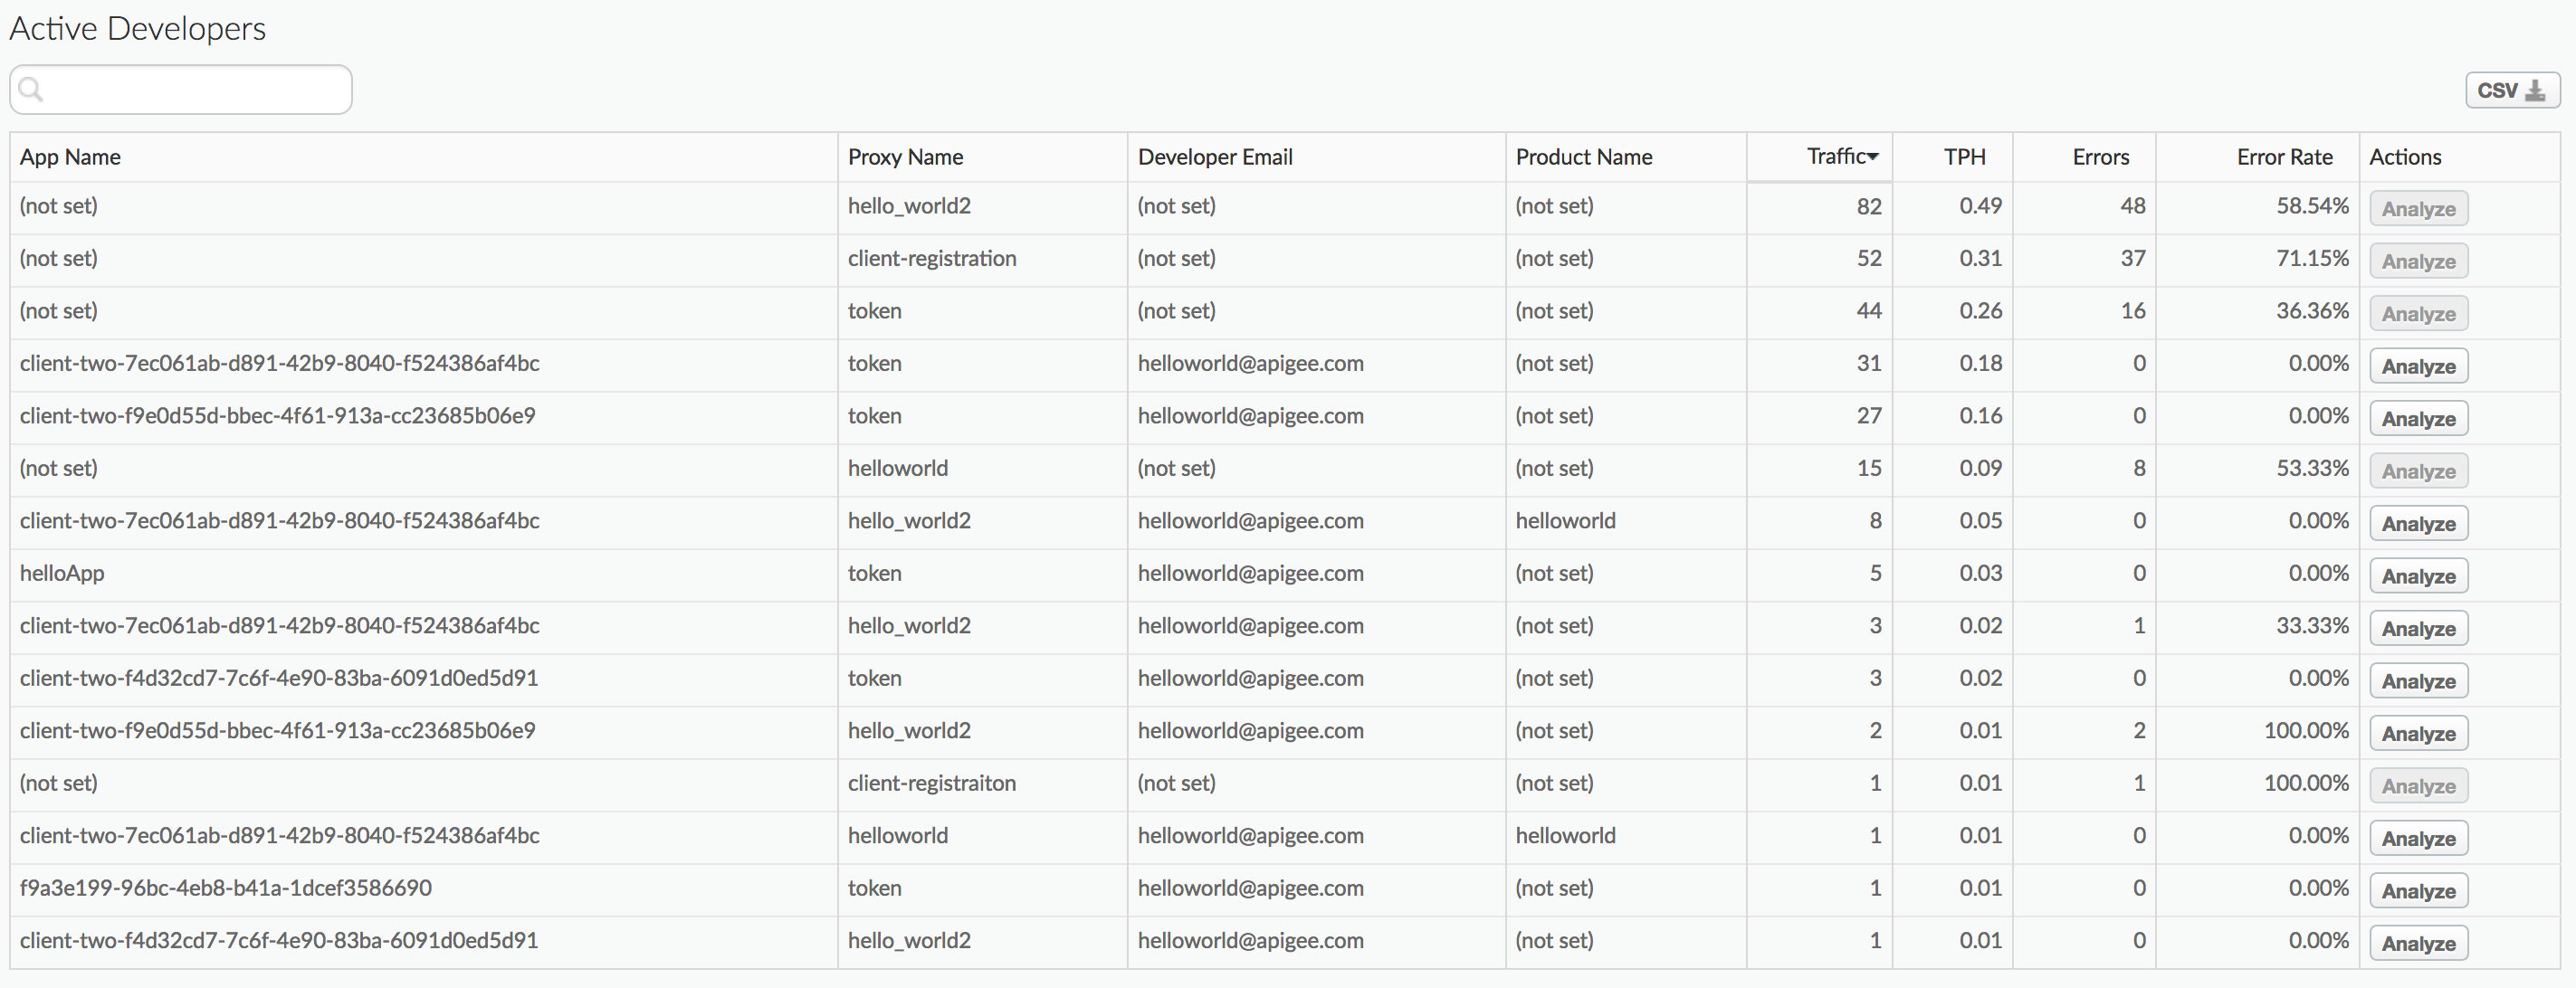Sort the table by Product Name column

coord(1583,156)
